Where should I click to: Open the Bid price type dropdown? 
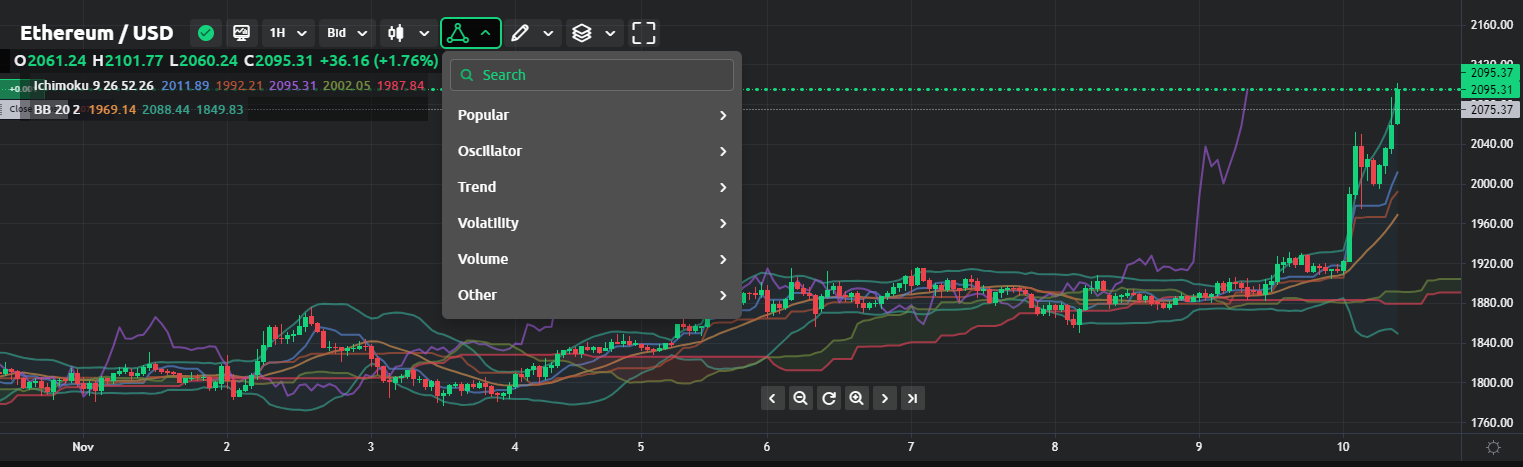click(x=347, y=33)
